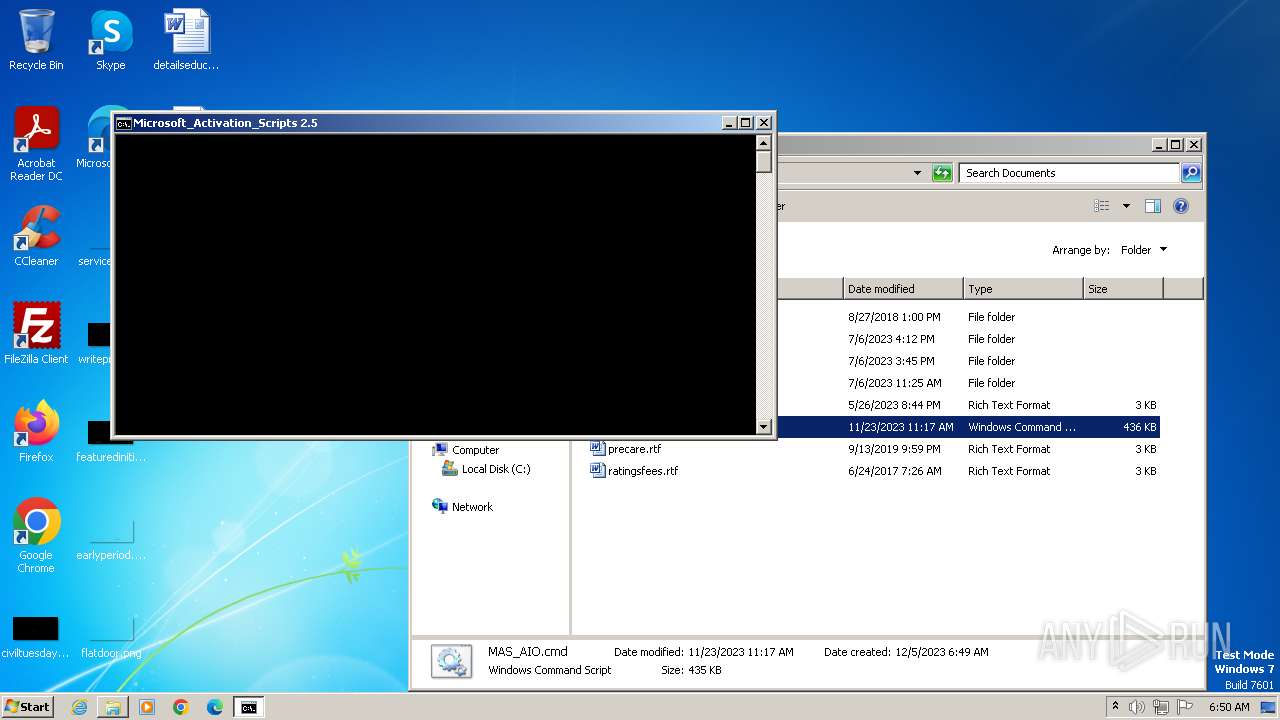Launch FileZilla Client shortcut
Image resolution: width=1280 pixels, height=720 pixels.
(x=36, y=334)
